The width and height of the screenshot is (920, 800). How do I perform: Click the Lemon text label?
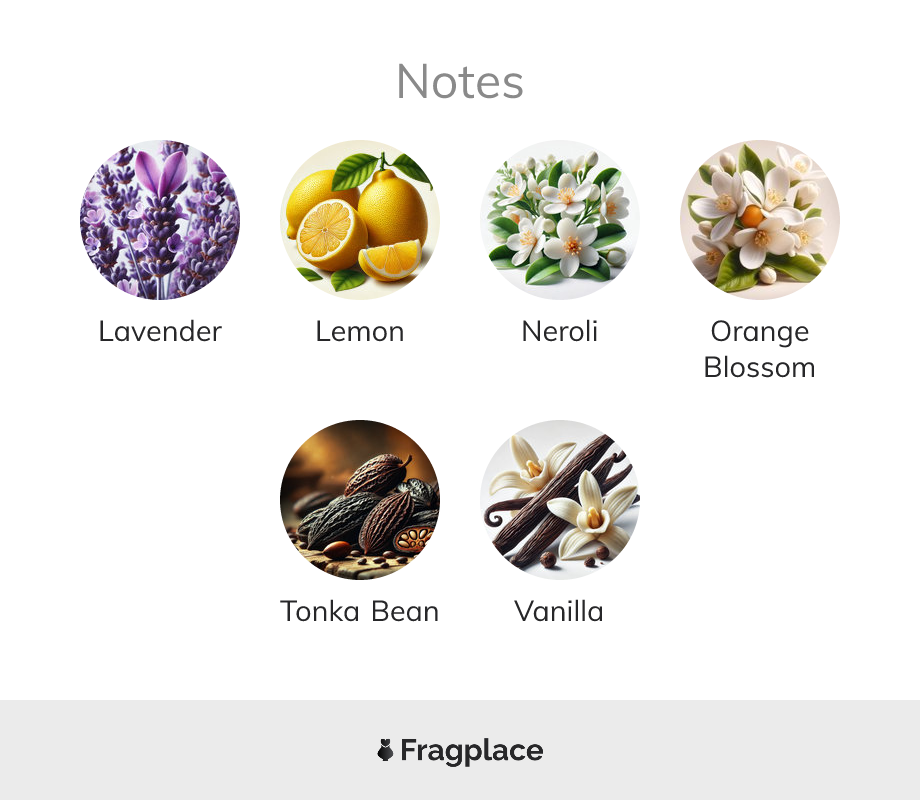pyautogui.click(x=360, y=332)
